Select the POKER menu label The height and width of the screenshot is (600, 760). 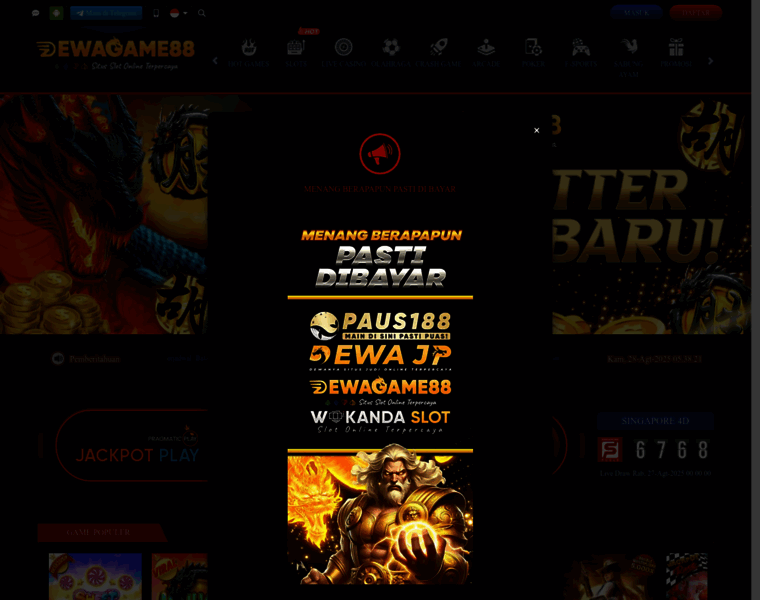[533, 63]
